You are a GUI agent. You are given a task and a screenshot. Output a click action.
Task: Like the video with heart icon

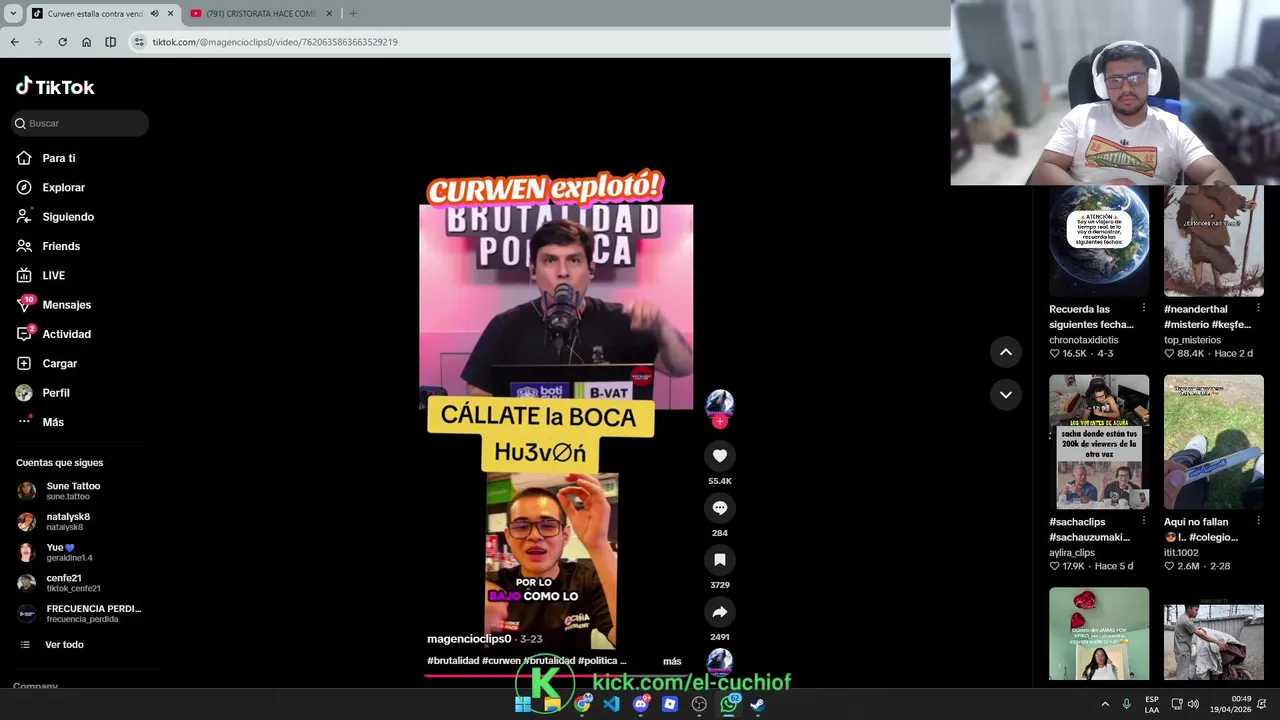pyautogui.click(x=720, y=456)
